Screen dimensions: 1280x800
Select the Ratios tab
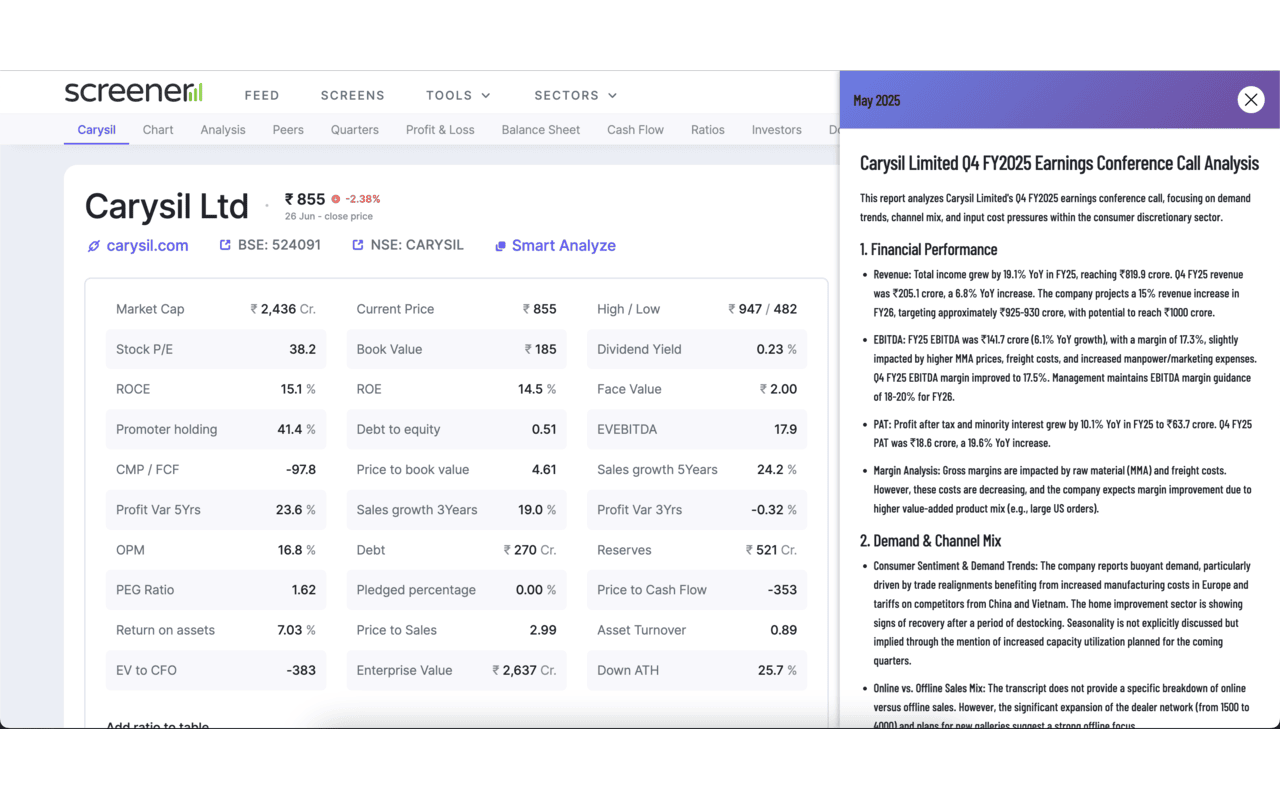708,129
